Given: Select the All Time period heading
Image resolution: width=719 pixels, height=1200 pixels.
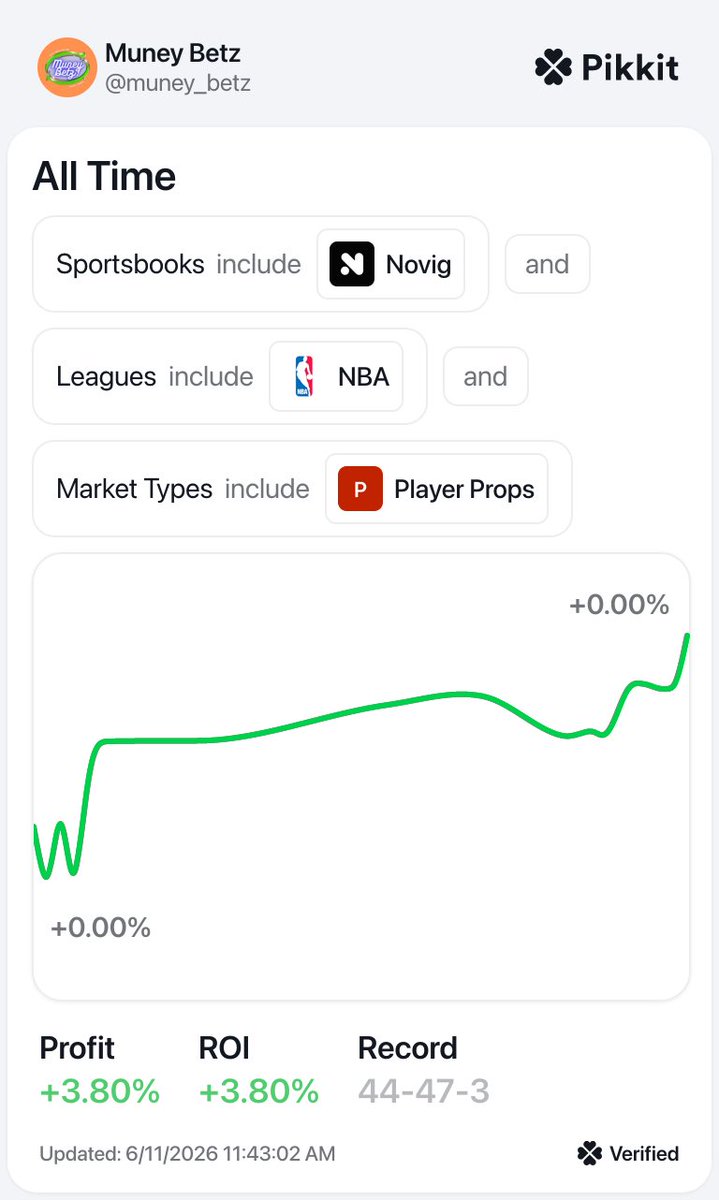Looking at the screenshot, I should [x=104, y=177].
